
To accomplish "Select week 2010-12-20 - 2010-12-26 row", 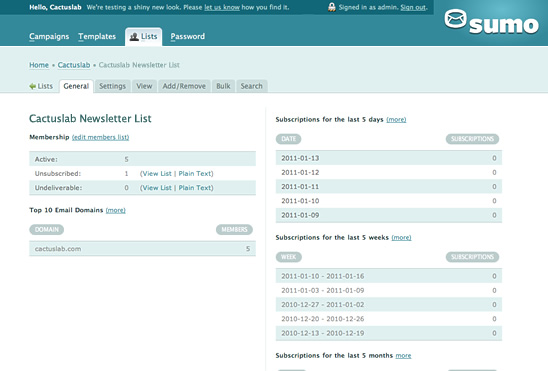I will 389,319.
